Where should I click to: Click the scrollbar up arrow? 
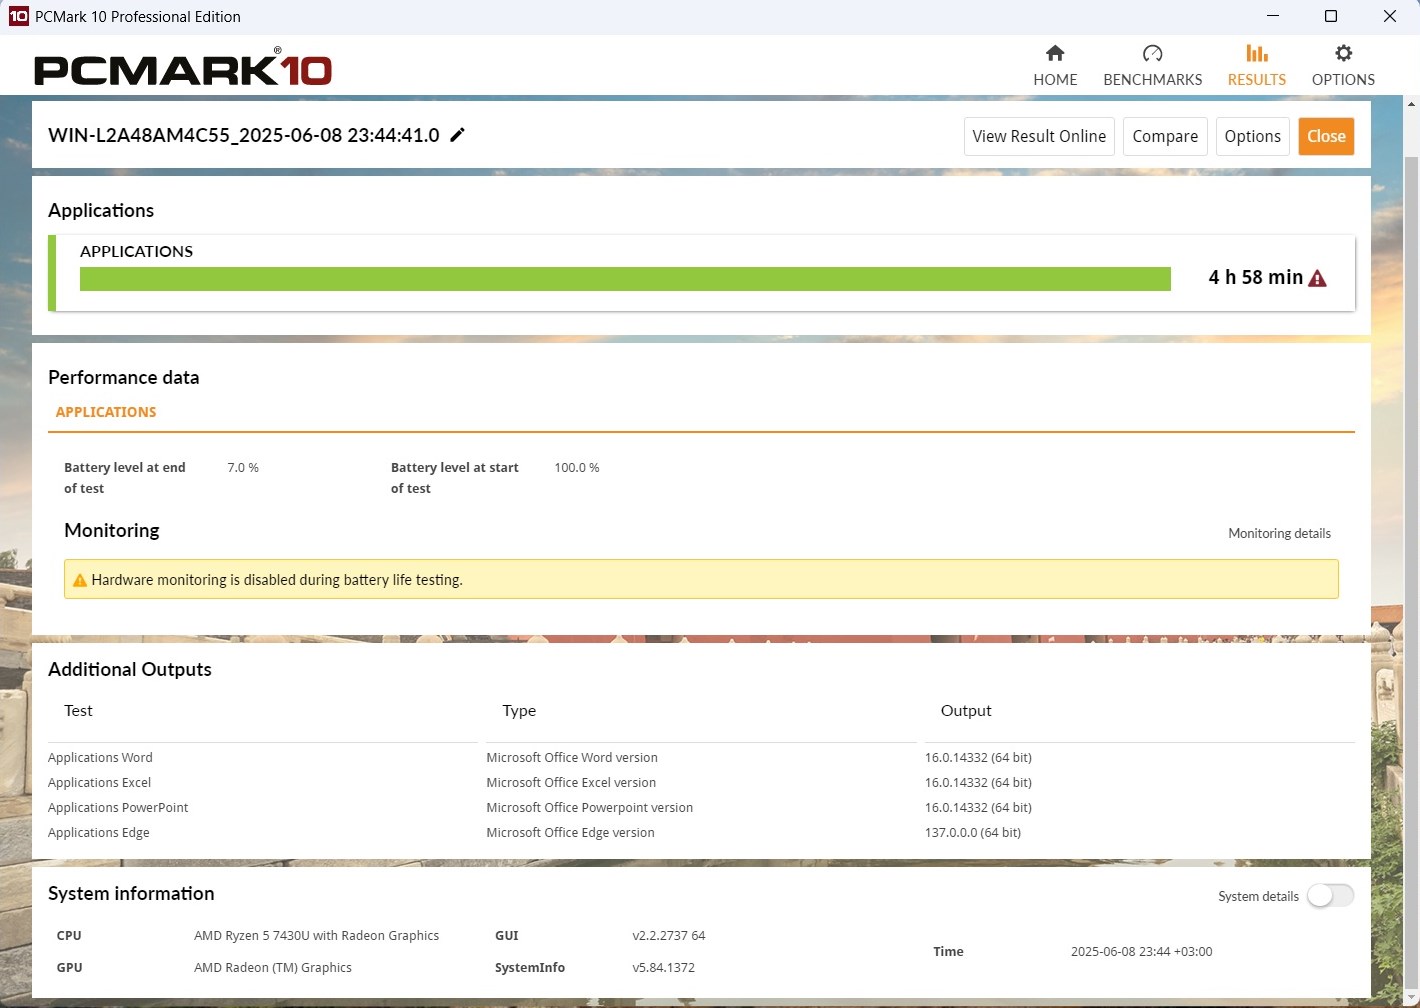tap(1411, 104)
